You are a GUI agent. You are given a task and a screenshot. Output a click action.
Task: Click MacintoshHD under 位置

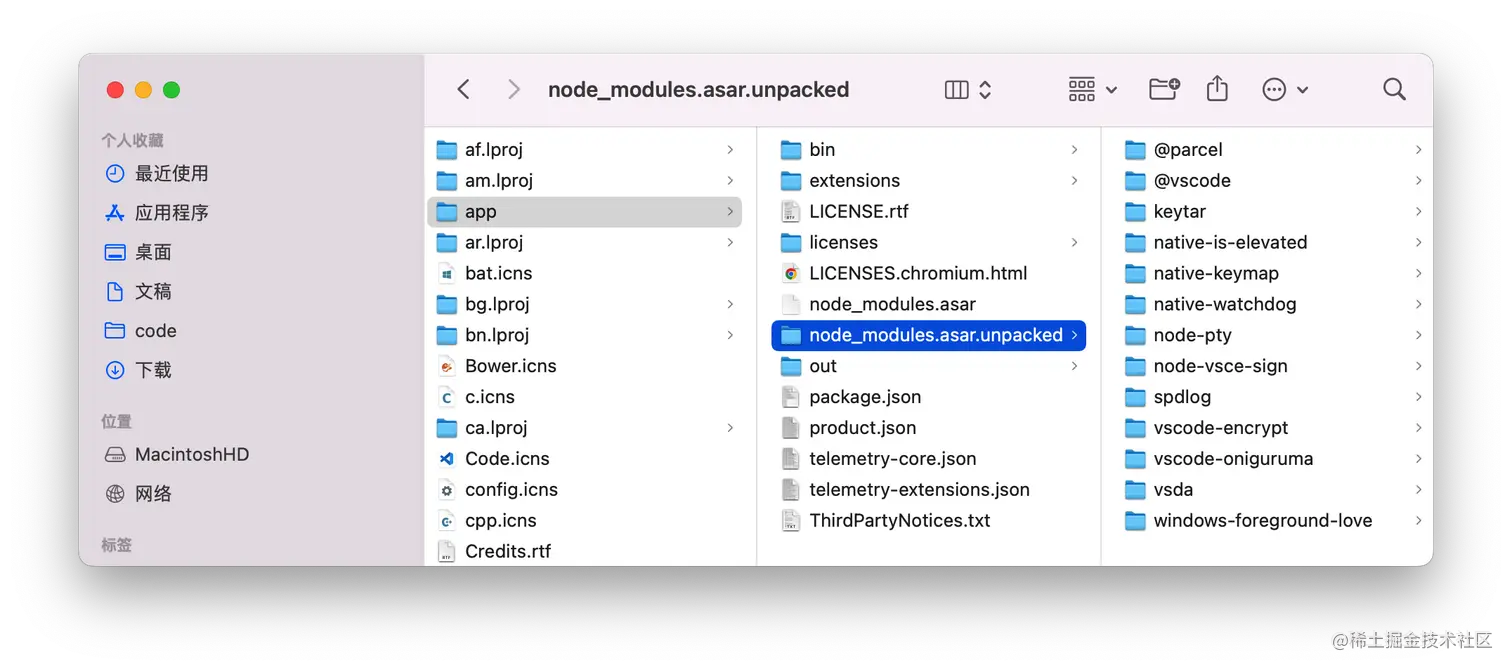click(190, 454)
